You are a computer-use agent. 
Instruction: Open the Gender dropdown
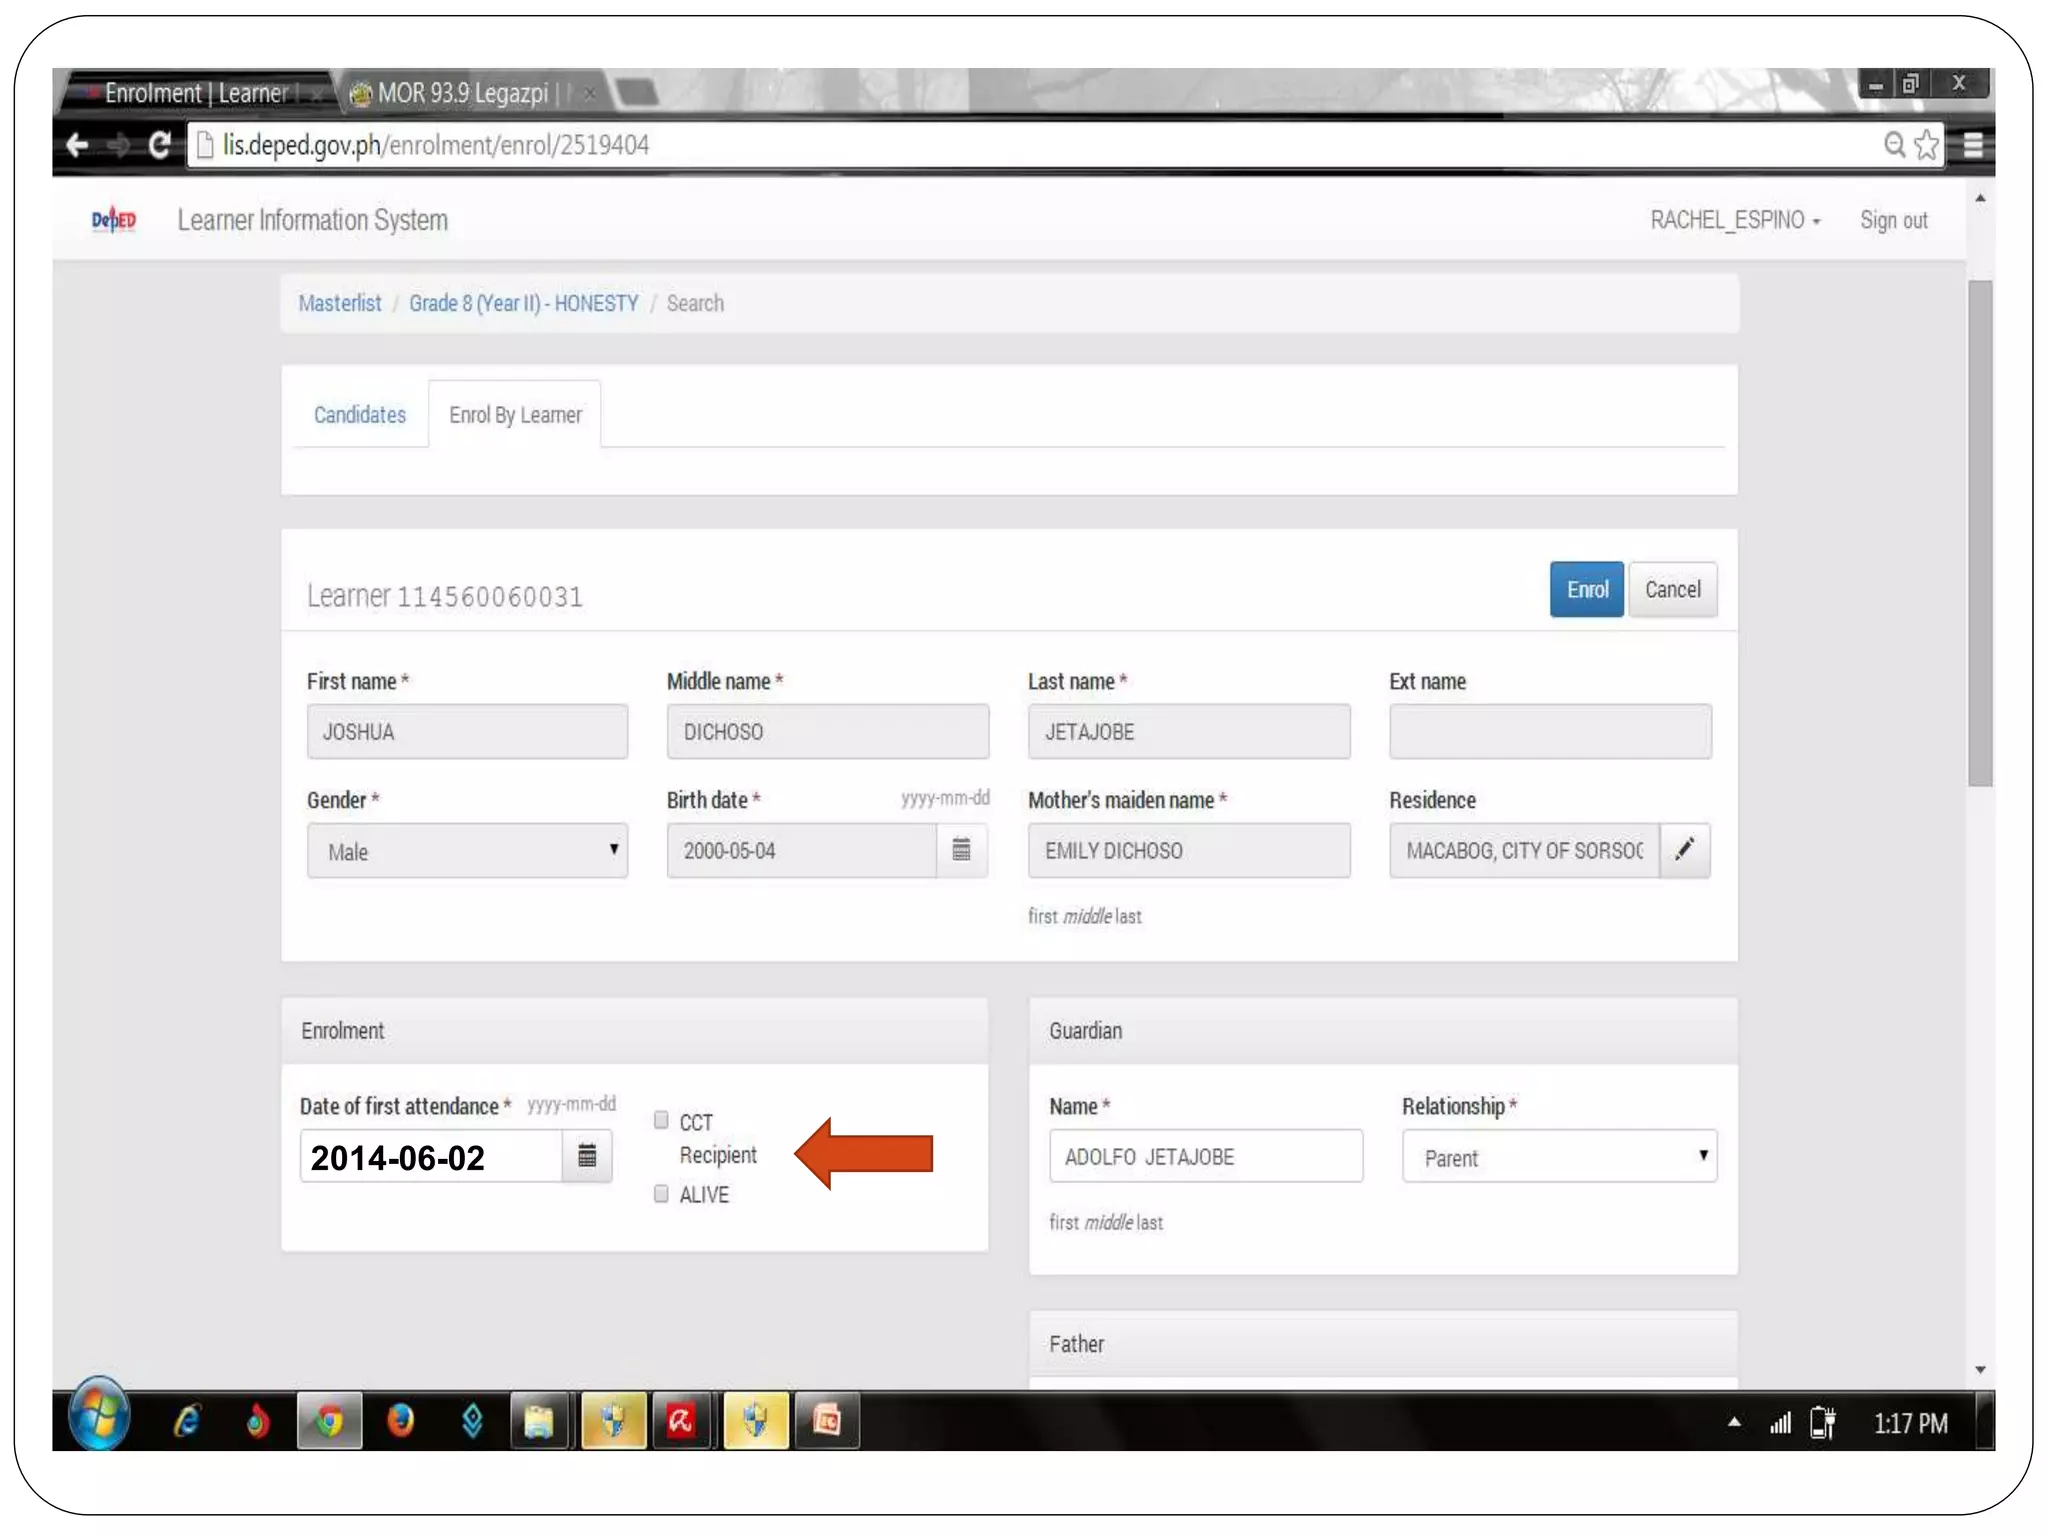[467, 851]
